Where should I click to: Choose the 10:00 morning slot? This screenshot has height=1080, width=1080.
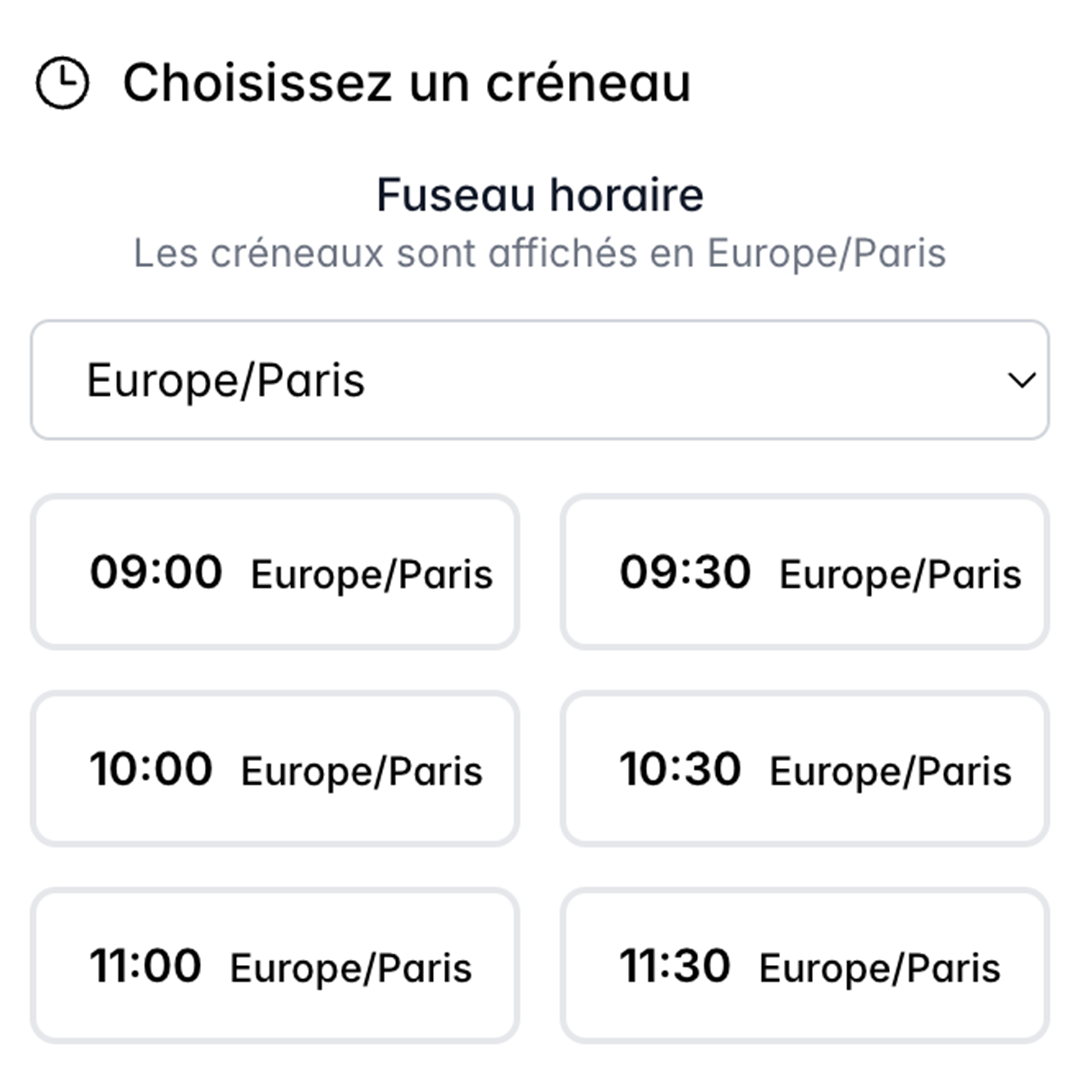click(x=274, y=768)
